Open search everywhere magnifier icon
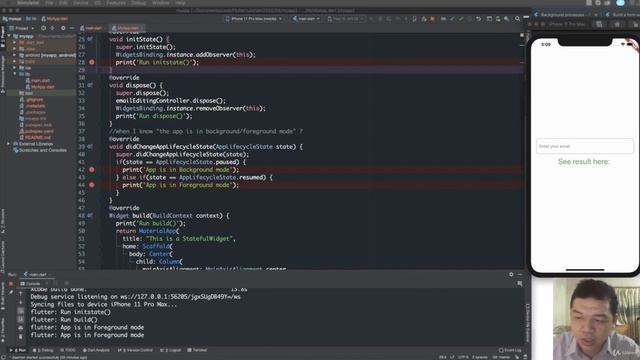 [518, 19]
